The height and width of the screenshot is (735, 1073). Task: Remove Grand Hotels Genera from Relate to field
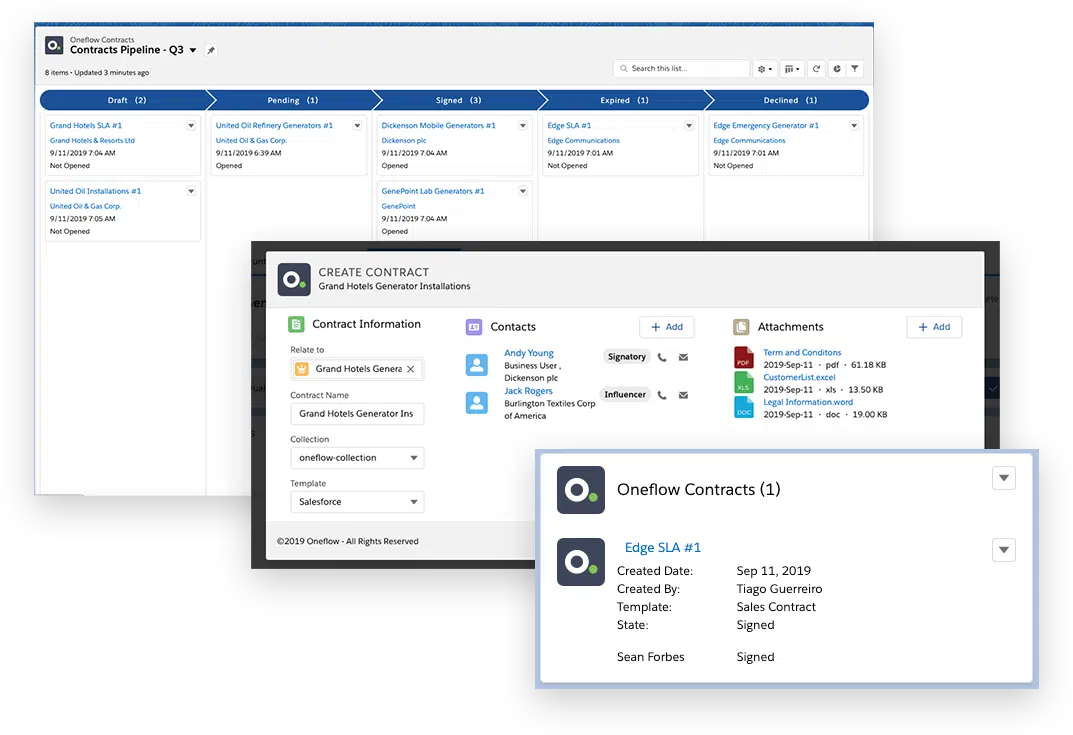coord(411,369)
